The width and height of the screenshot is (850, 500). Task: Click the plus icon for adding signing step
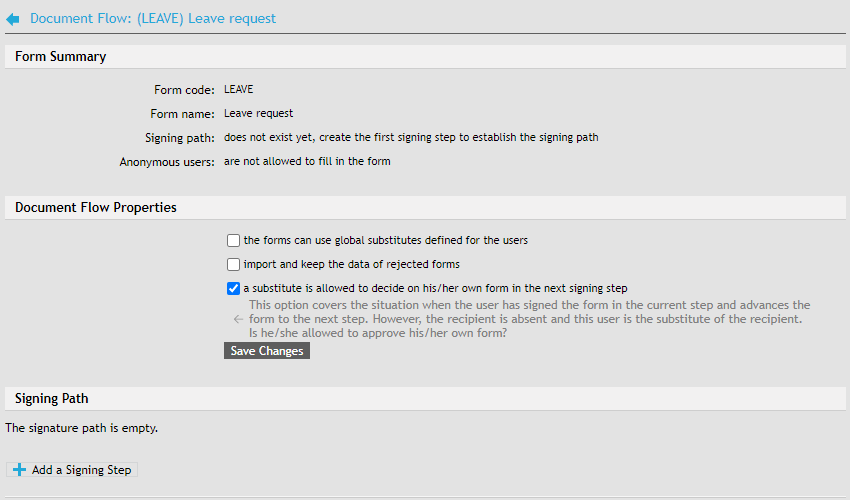click(x=19, y=470)
